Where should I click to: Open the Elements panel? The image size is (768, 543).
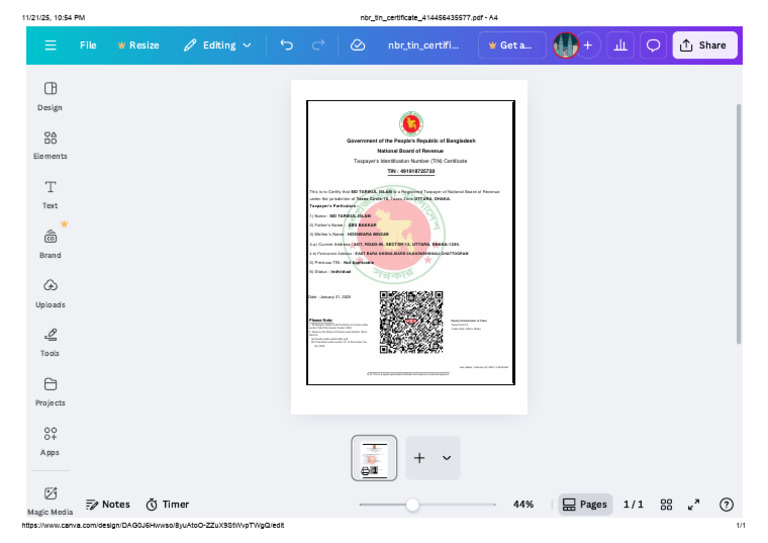[x=50, y=145]
